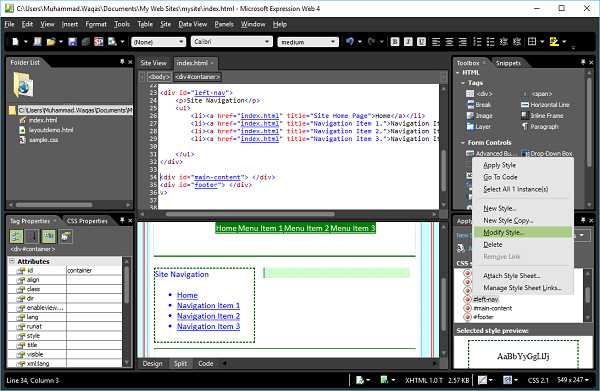Click the Horizontal Line tag icon

525,105
